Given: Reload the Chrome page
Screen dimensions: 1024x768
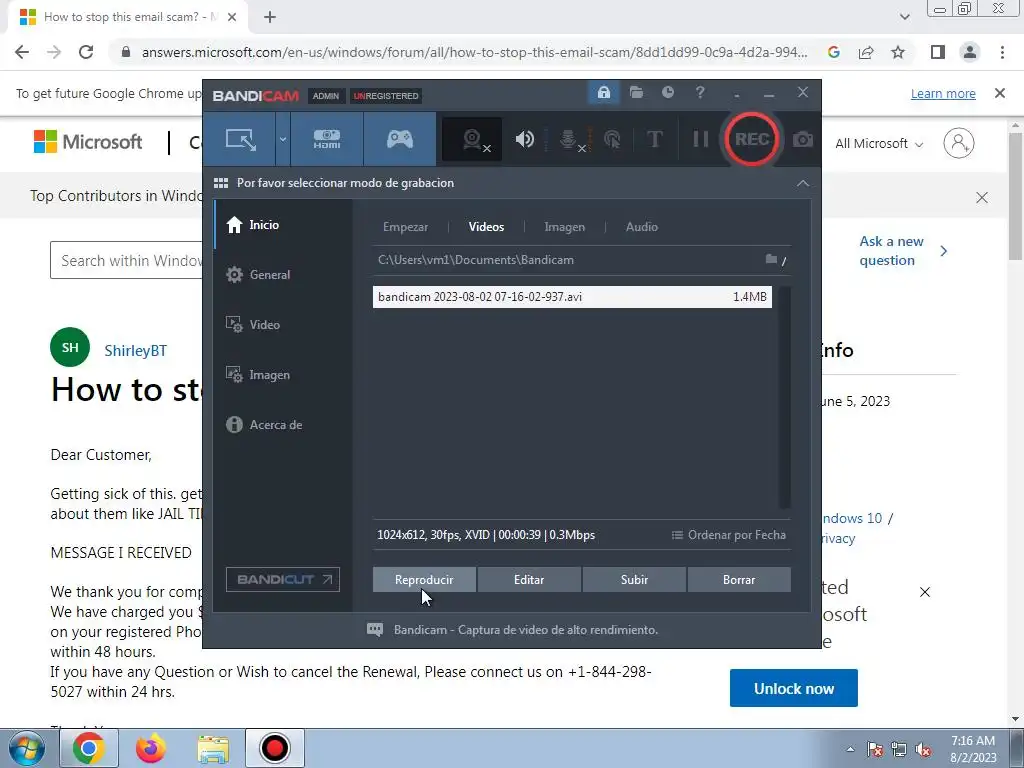Looking at the screenshot, I should point(86,52).
